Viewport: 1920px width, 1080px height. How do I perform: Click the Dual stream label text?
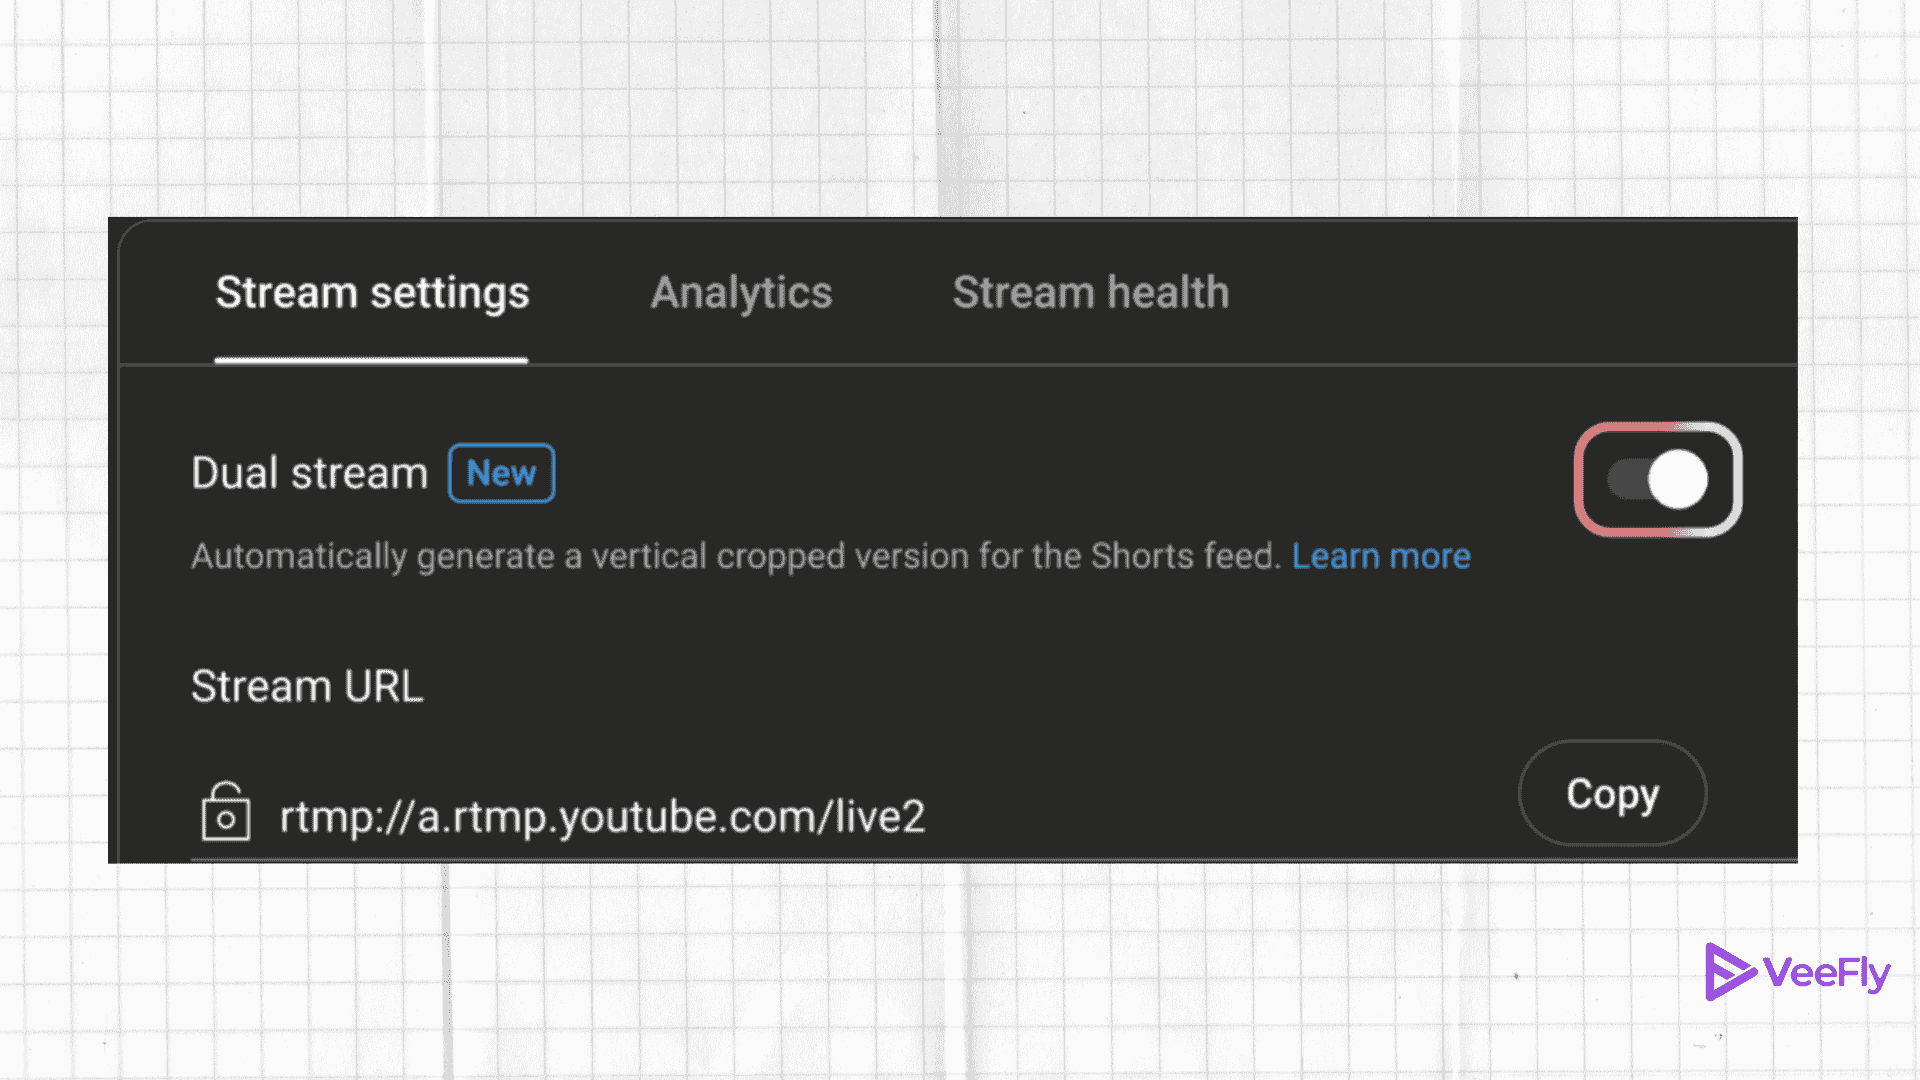point(308,473)
